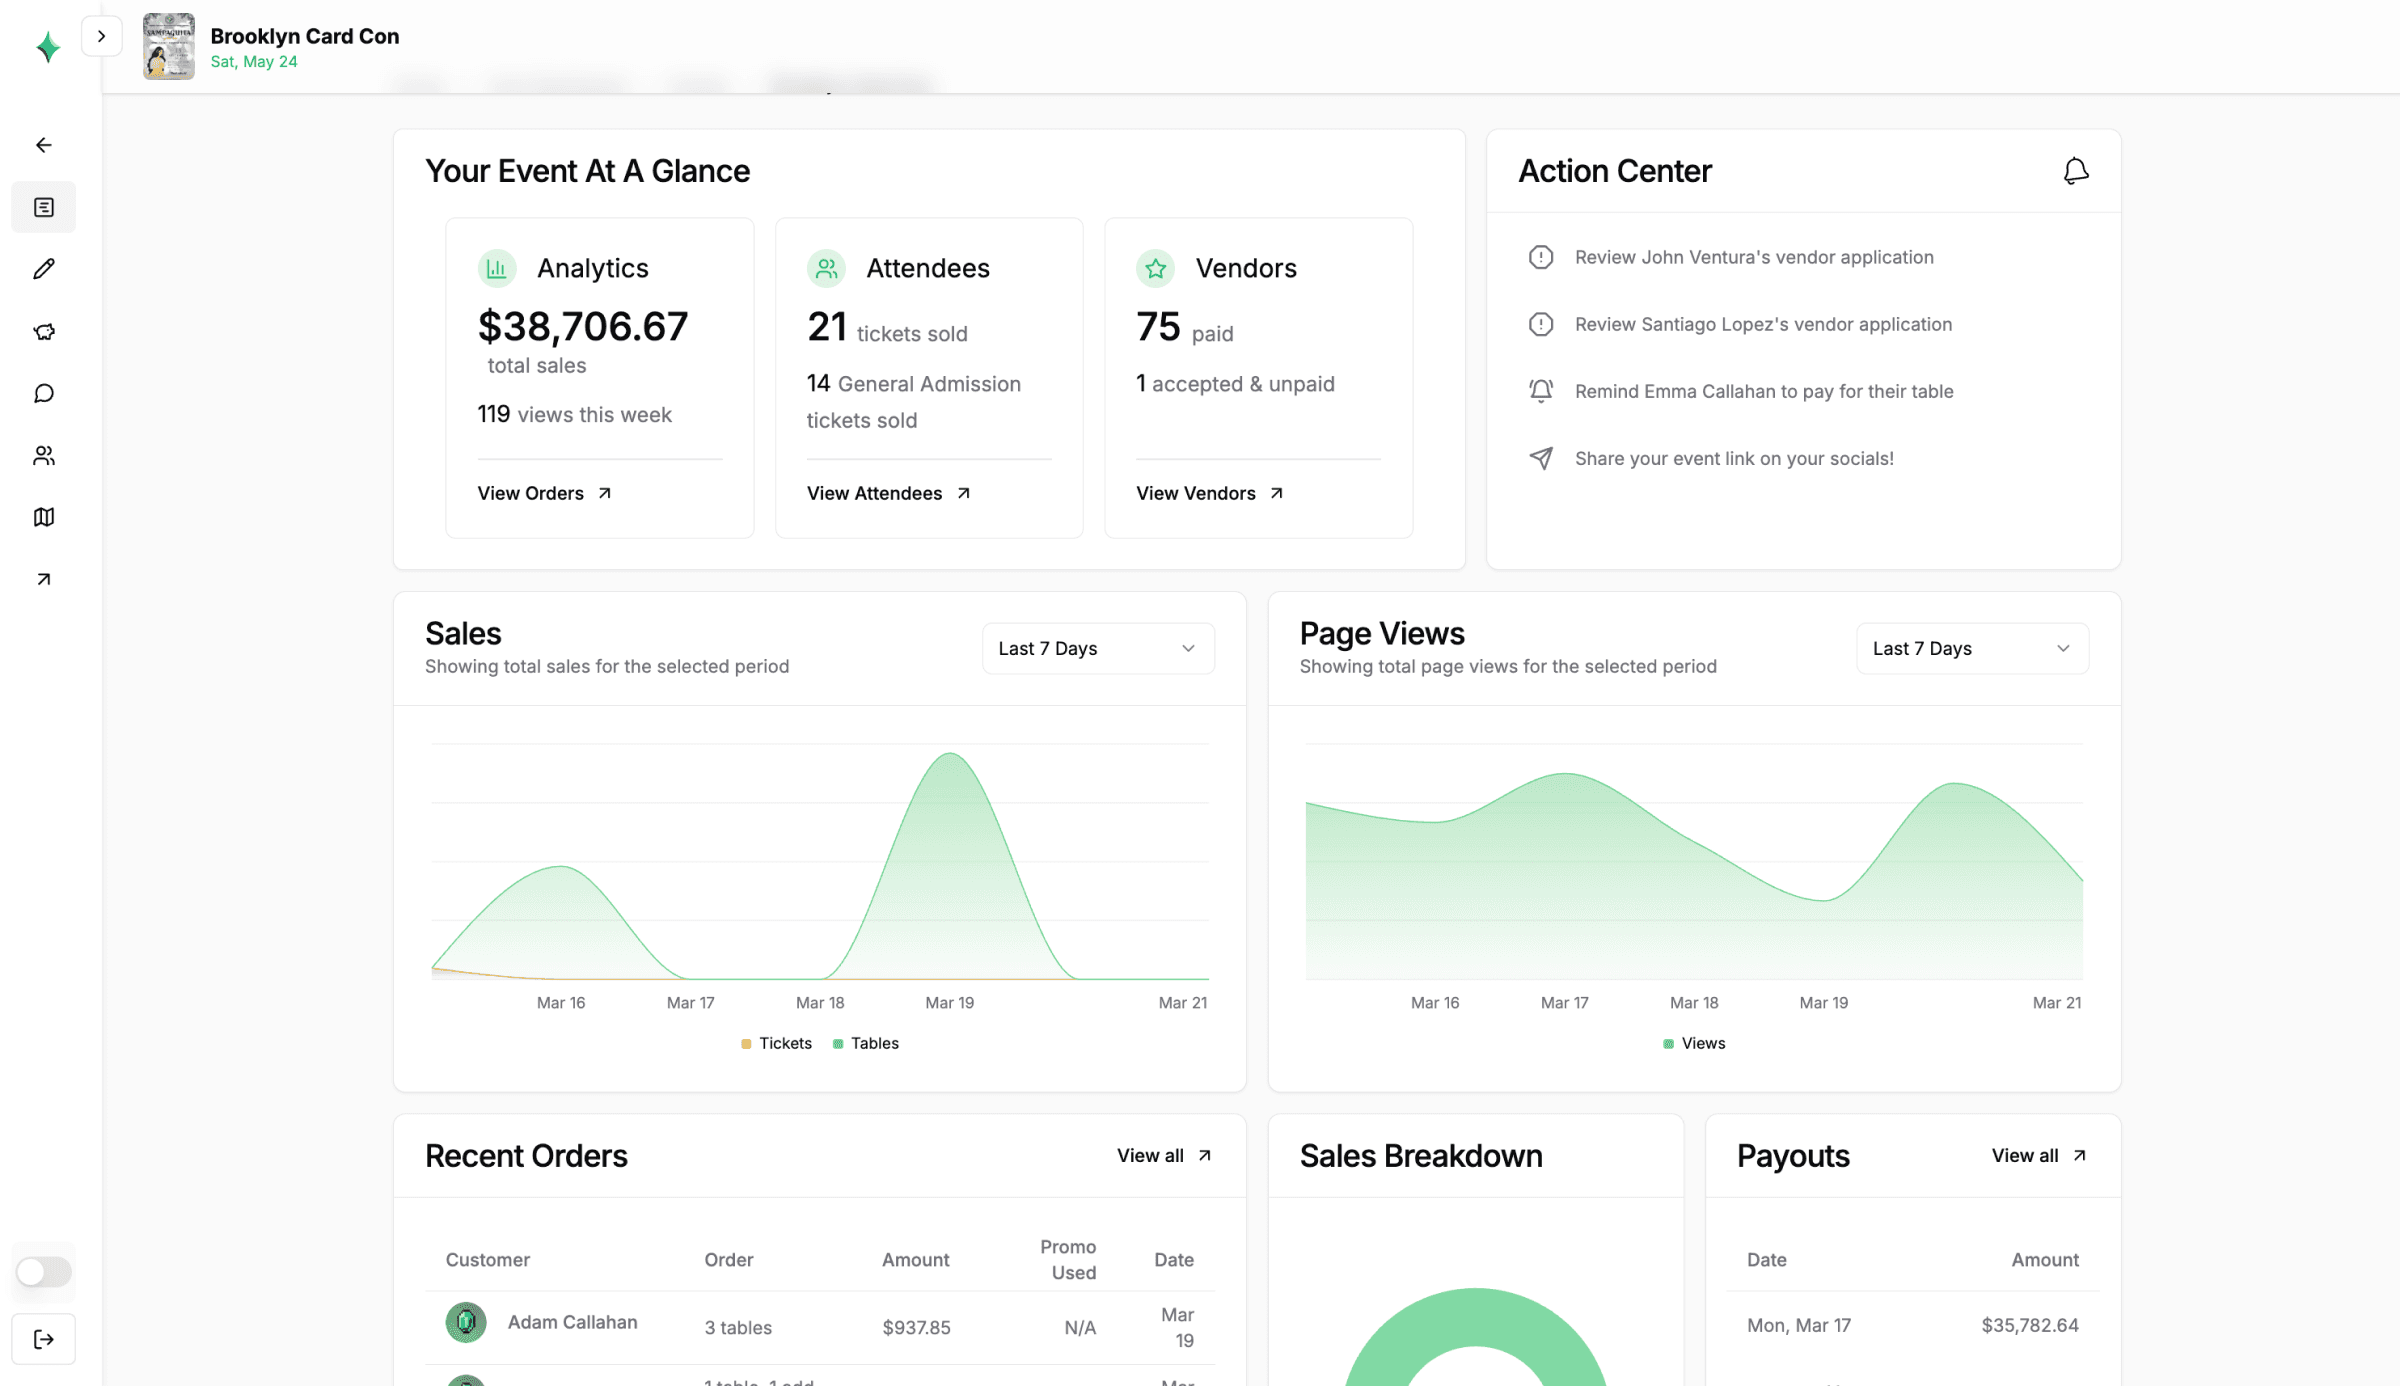Open the dashboard overview panel icon
Viewport: 2400px width, 1386px height.
44,206
